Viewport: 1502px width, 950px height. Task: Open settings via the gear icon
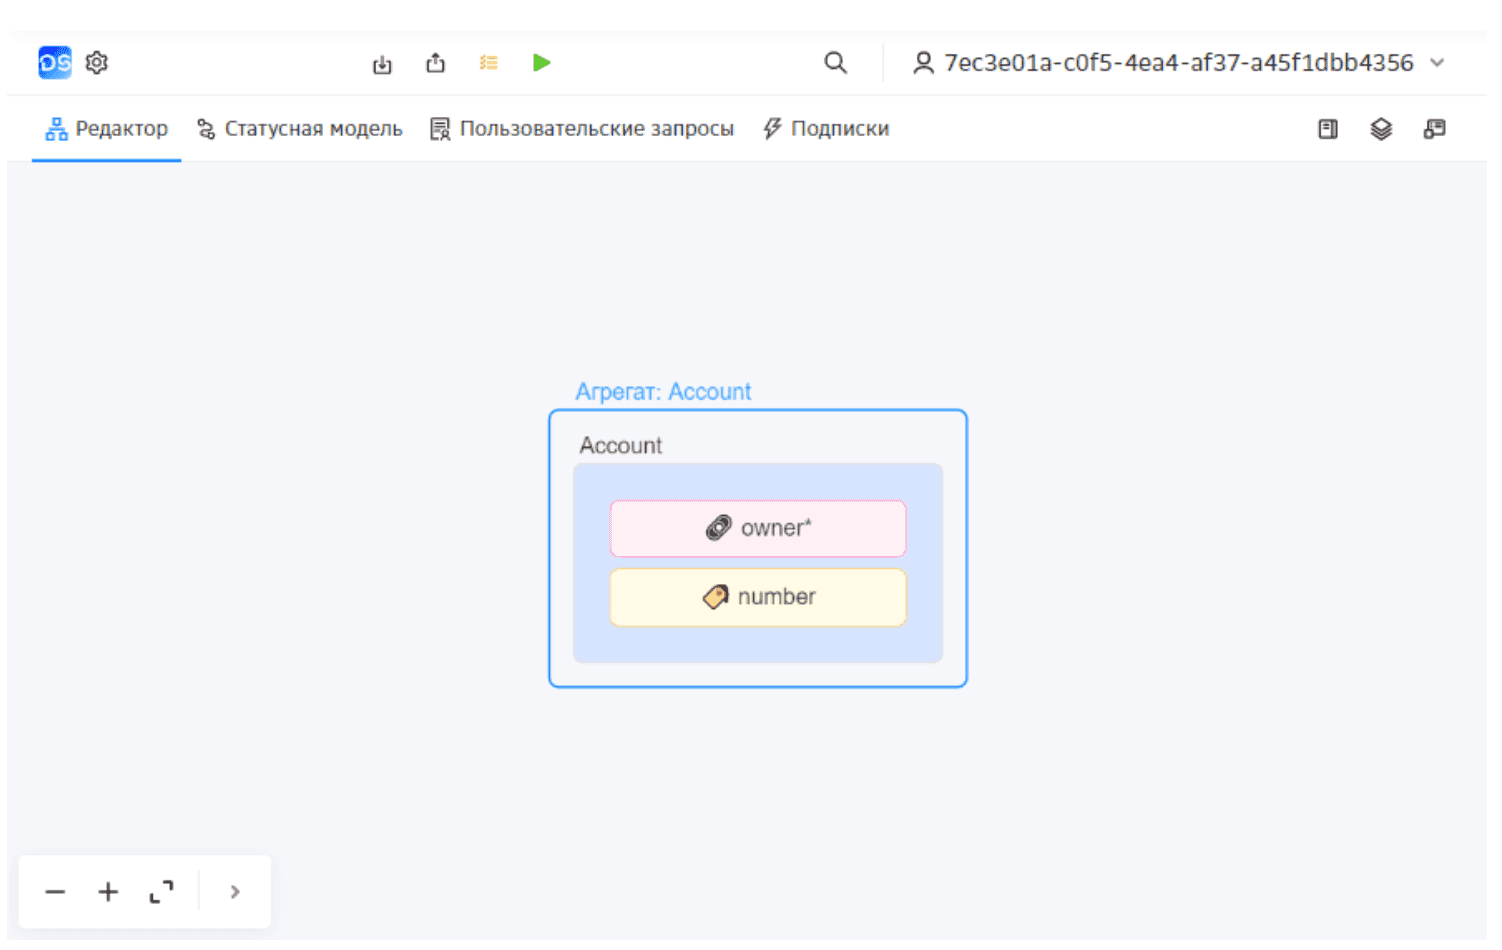click(97, 63)
